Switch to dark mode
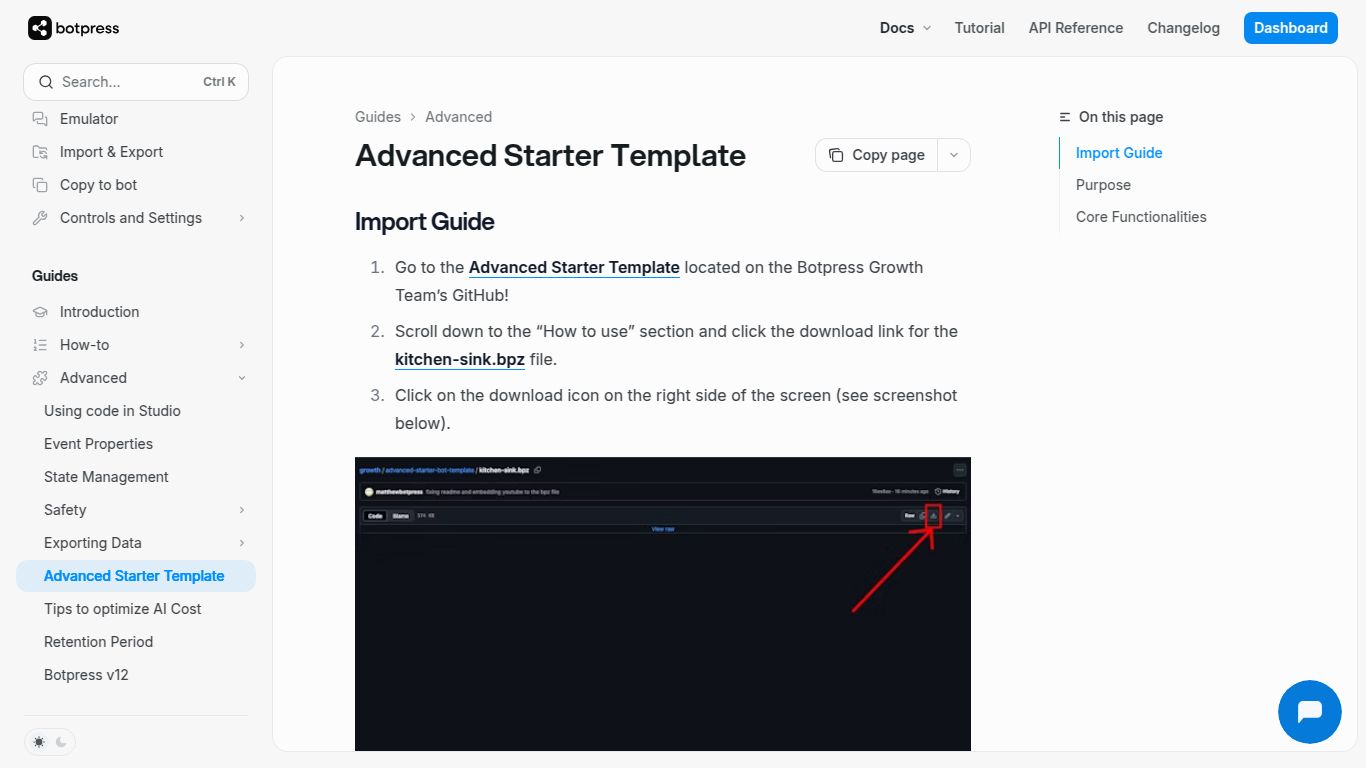This screenshot has width=1366, height=768. coord(62,741)
